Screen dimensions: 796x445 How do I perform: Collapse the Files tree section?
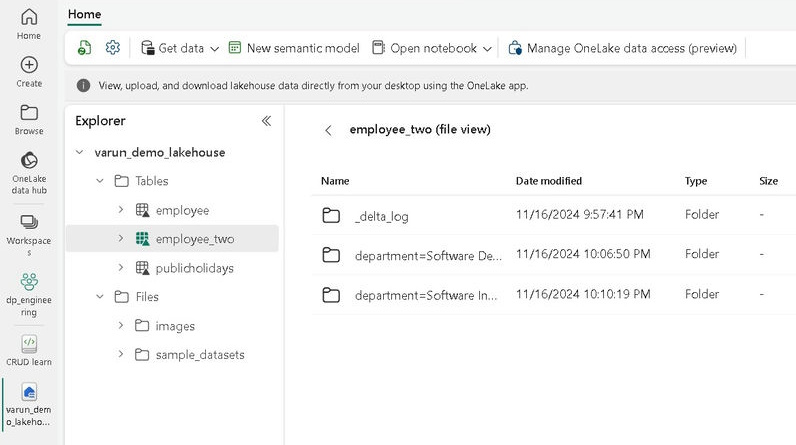tap(99, 297)
